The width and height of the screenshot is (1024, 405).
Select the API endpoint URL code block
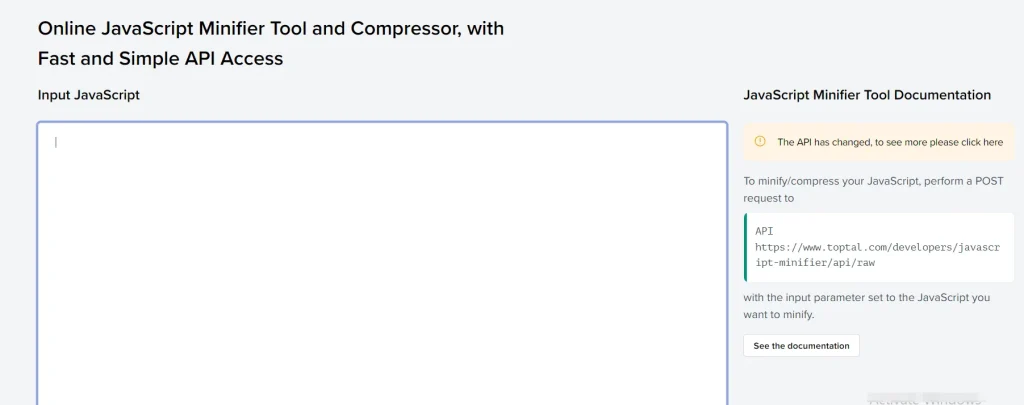pos(879,247)
